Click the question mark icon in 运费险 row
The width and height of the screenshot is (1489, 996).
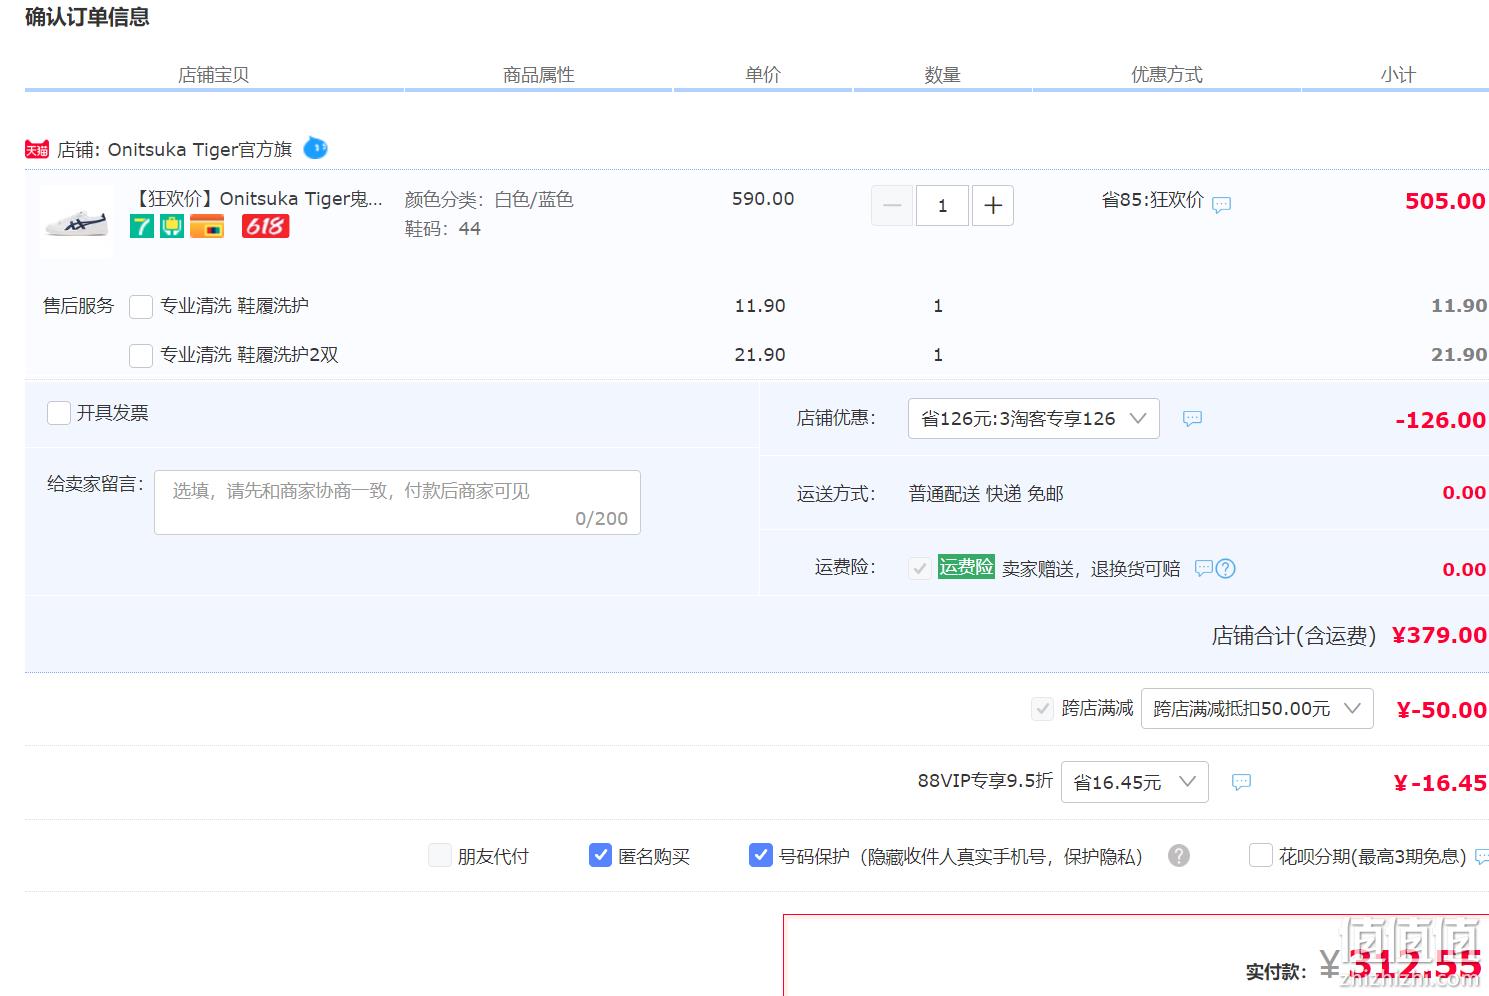click(x=1226, y=568)
